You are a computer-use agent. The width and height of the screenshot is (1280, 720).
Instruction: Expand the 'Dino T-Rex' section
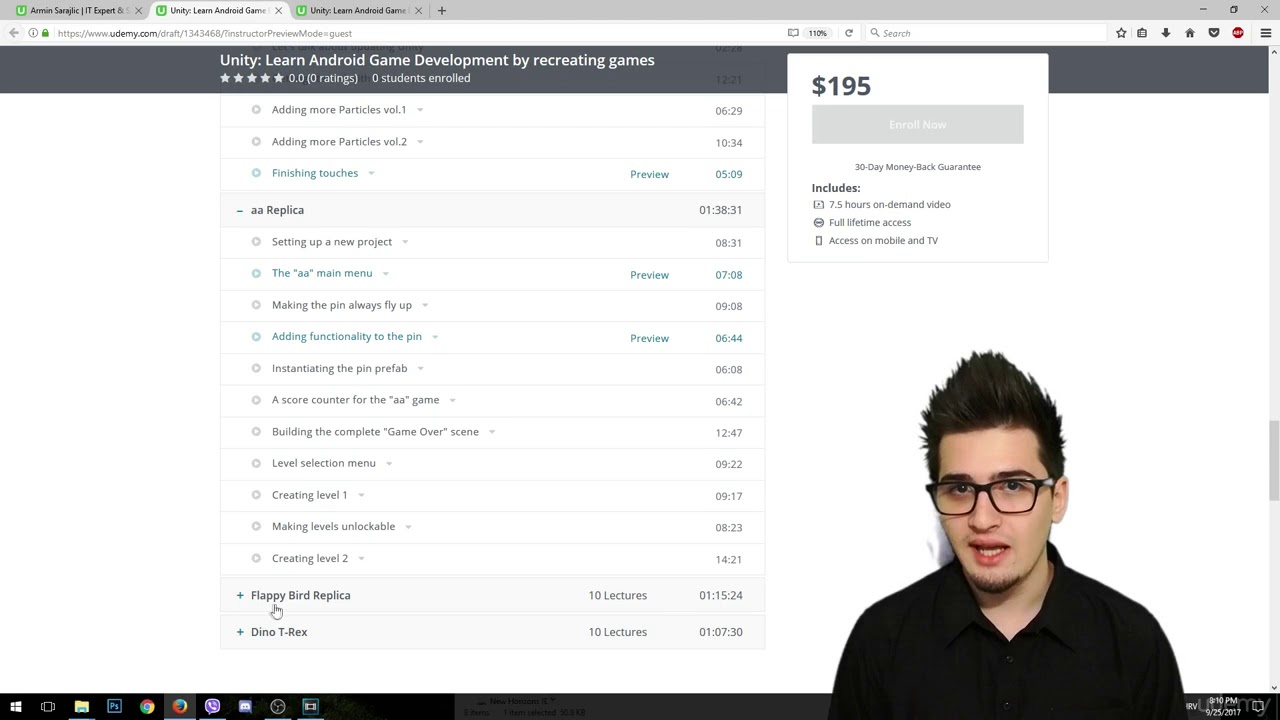(x=240, y=632)
